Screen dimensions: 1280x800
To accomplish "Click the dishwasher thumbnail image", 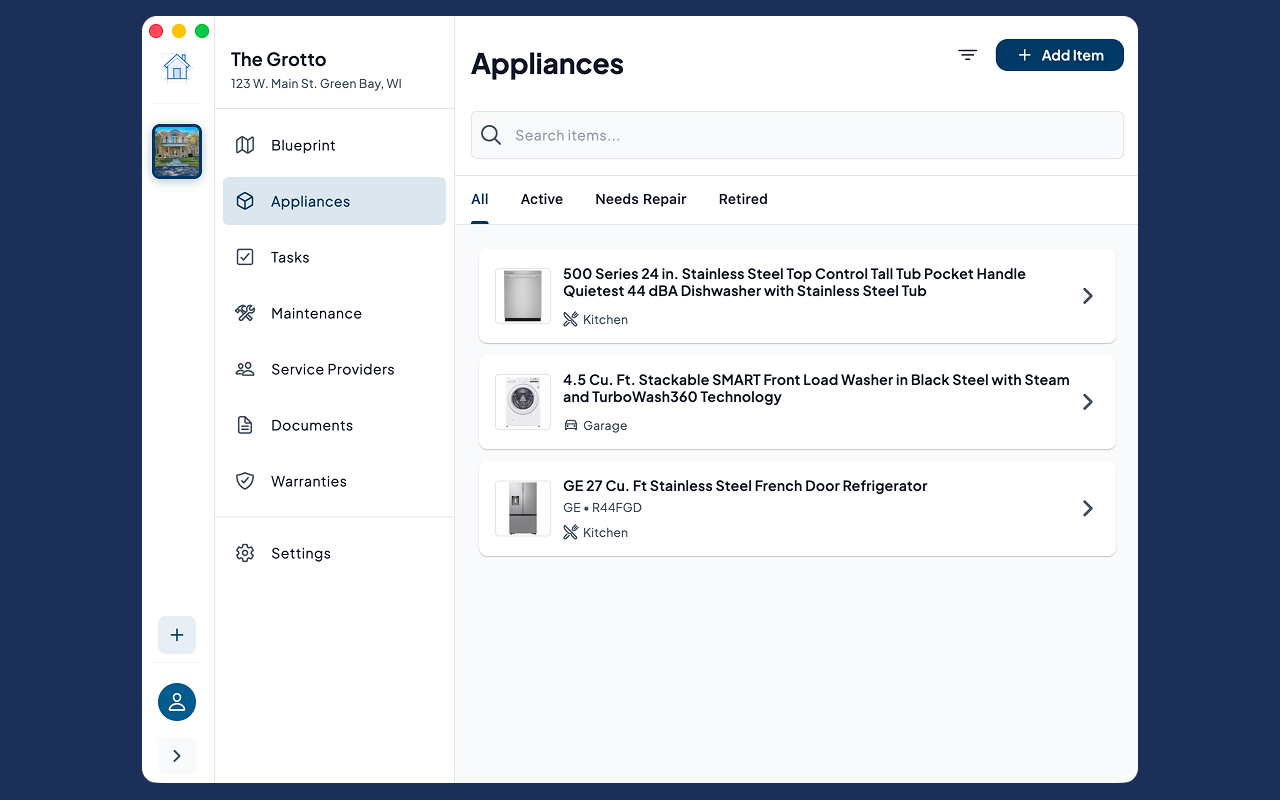I will [x=523, y=296].
